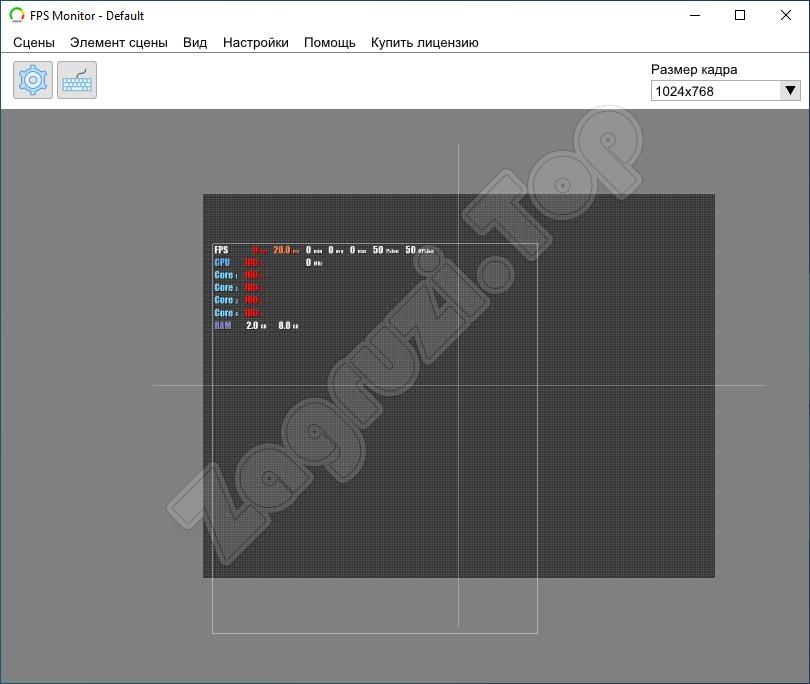Viewport: 810px width, 684px height.
Task: Open scene settings with the gear icon
Action: pos(33,80)
